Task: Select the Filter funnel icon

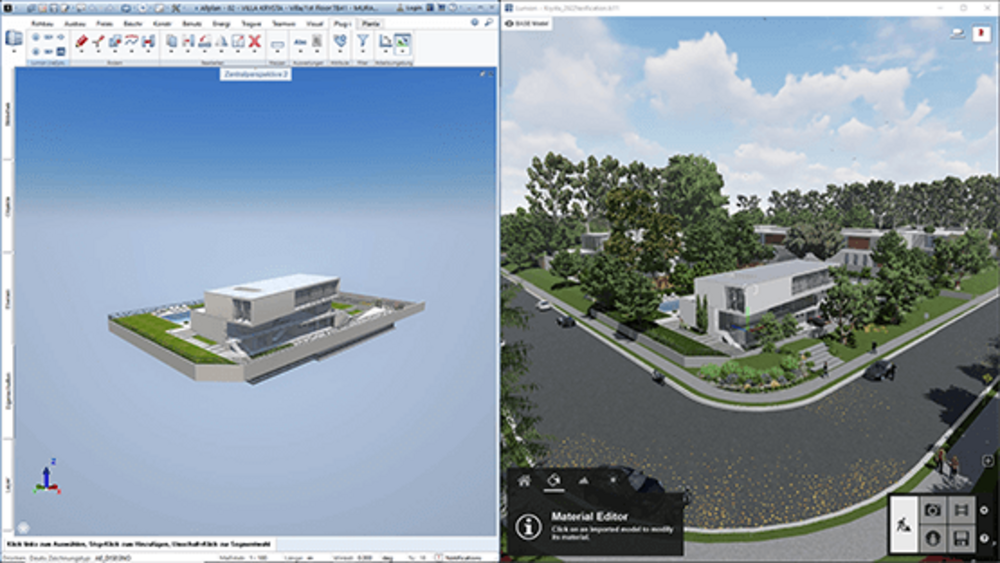Action: coord(363,41)
